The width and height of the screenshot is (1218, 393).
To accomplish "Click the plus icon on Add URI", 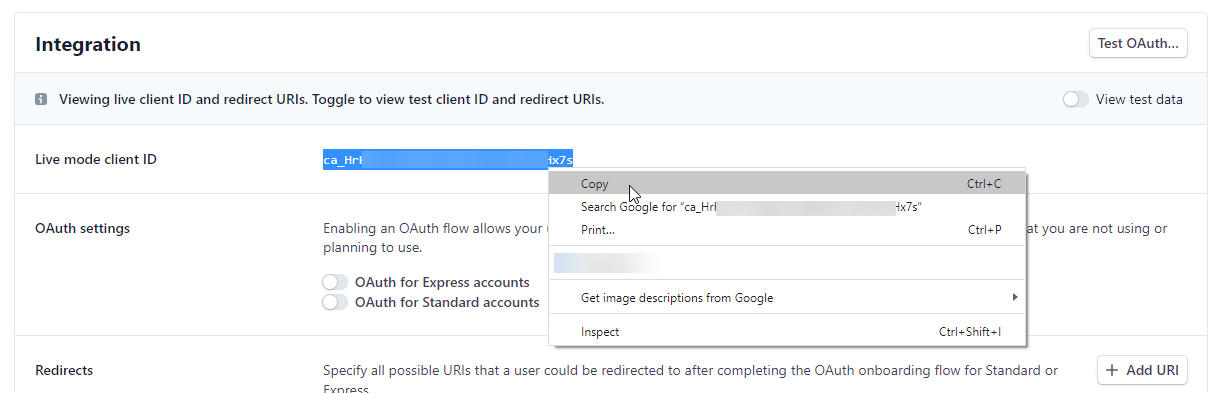I will coord(1113,370).
